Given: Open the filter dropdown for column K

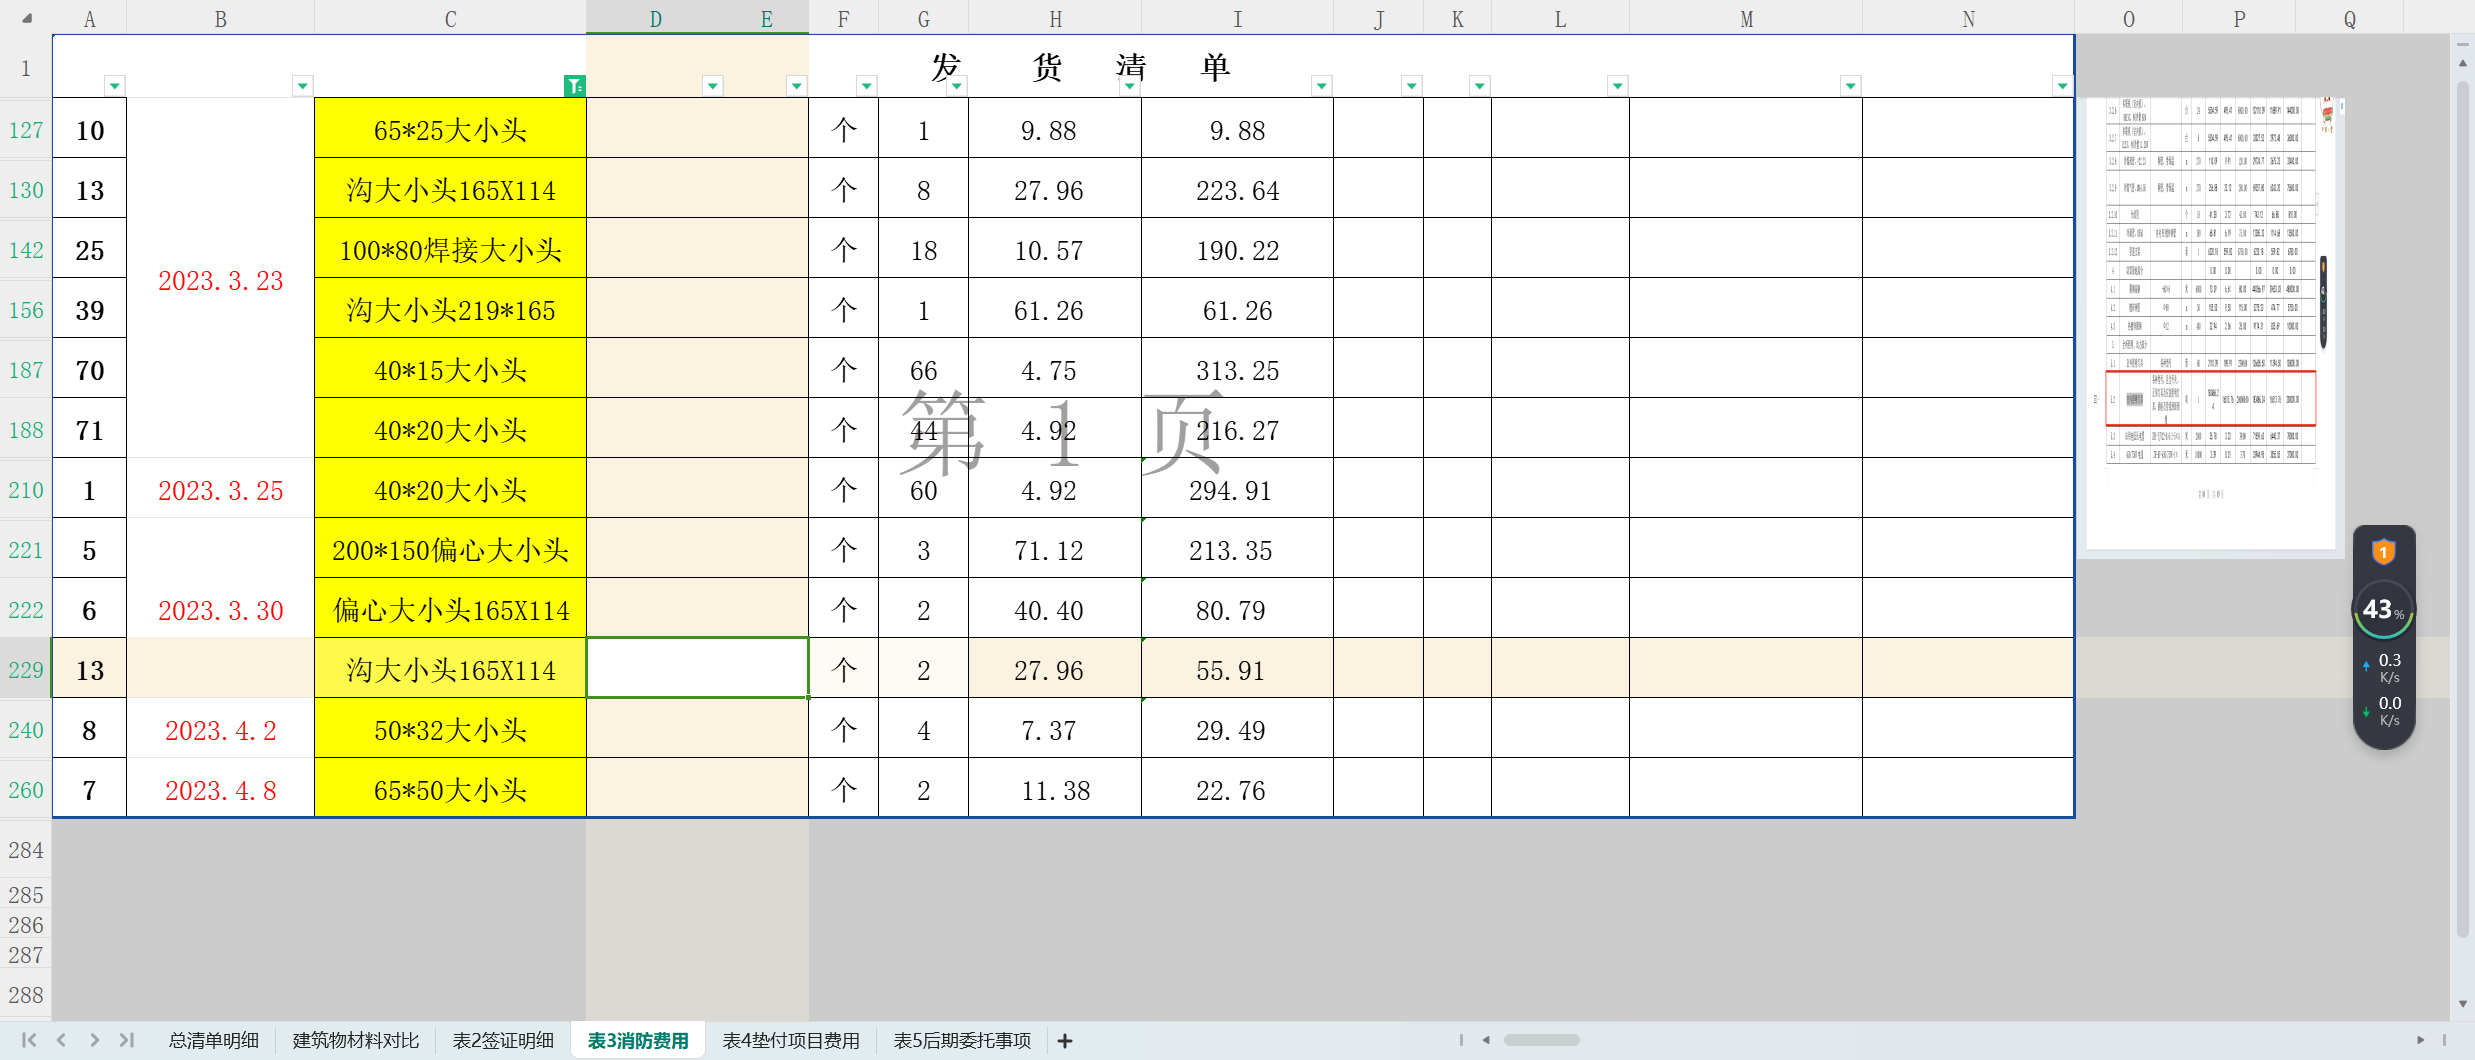Looking at the screenshot, I should tap(1480, 86).
